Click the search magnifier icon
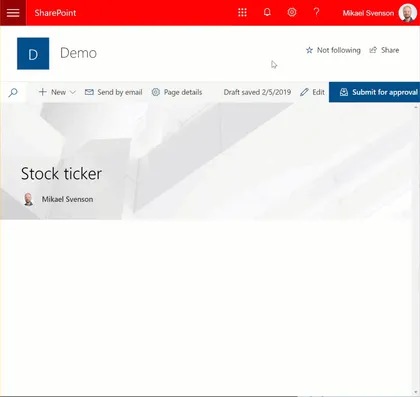 (x=13, y=92)
